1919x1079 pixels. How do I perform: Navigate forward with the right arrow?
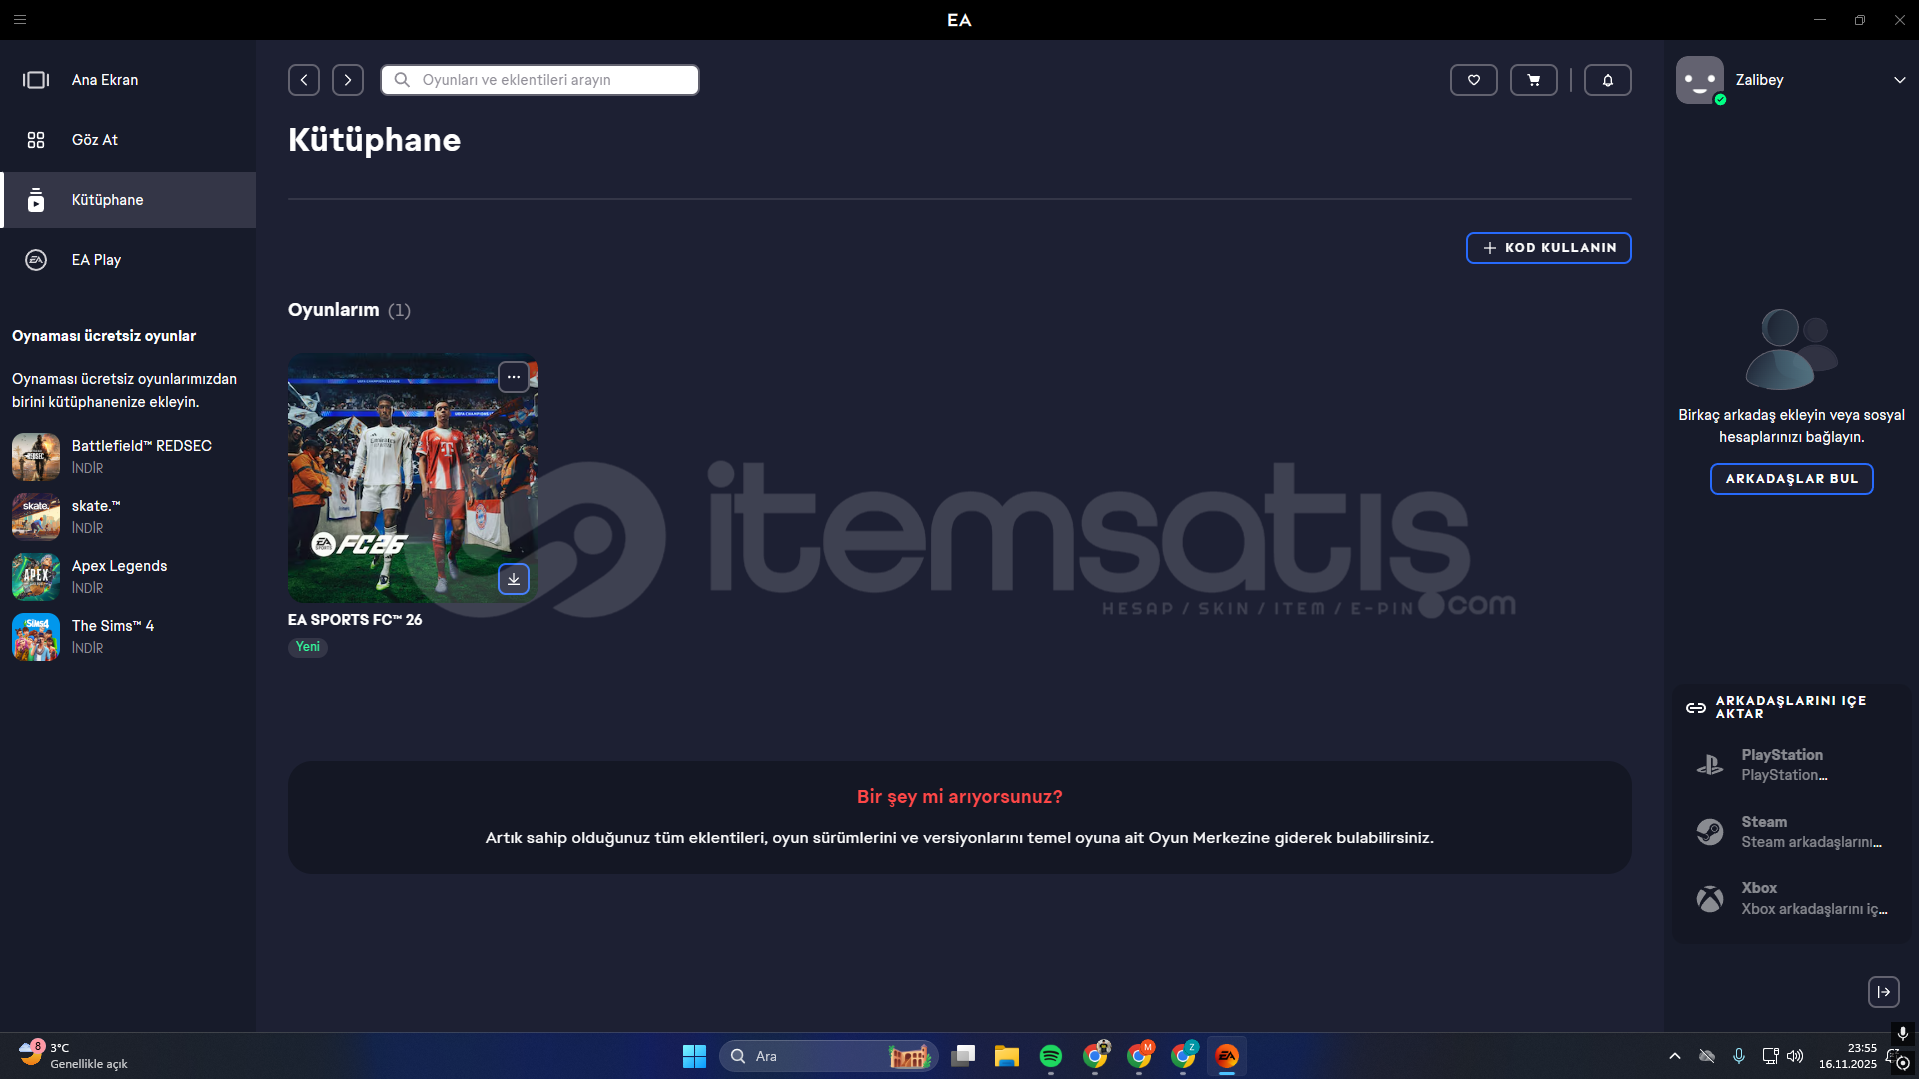[348, 80]
